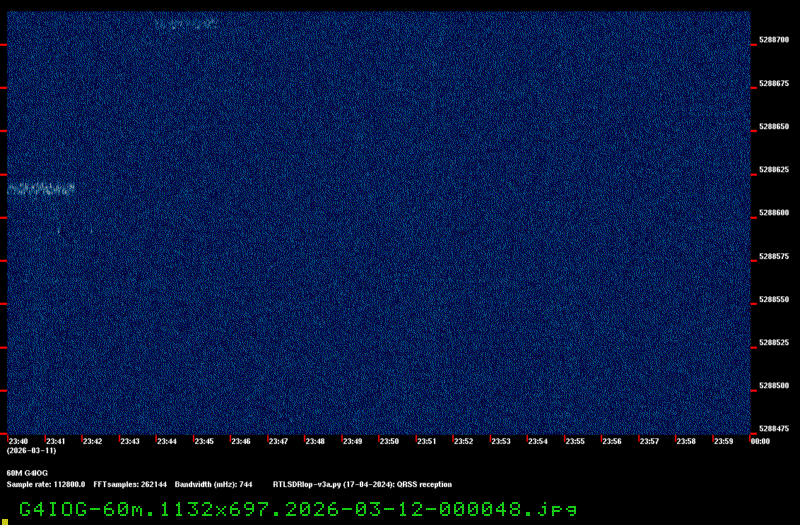Click the FFTsamples: 262144 text
This screenshot has width=800, height=525.
(130, 485)
